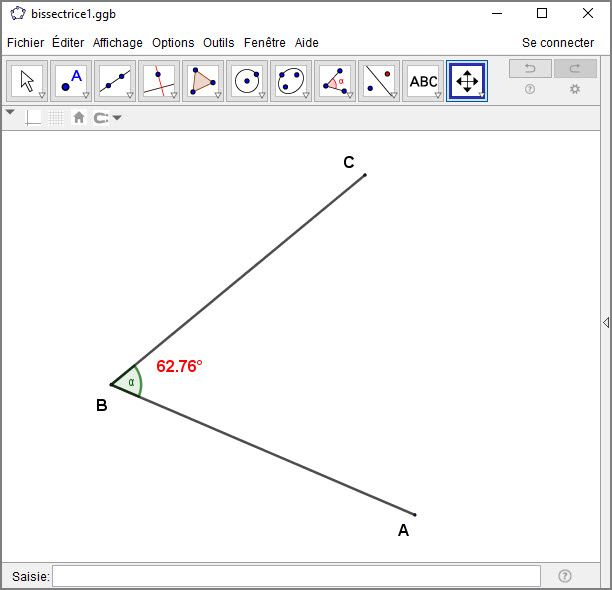
Task: Collapse the style bar triangle
Action: pos(10,112)
